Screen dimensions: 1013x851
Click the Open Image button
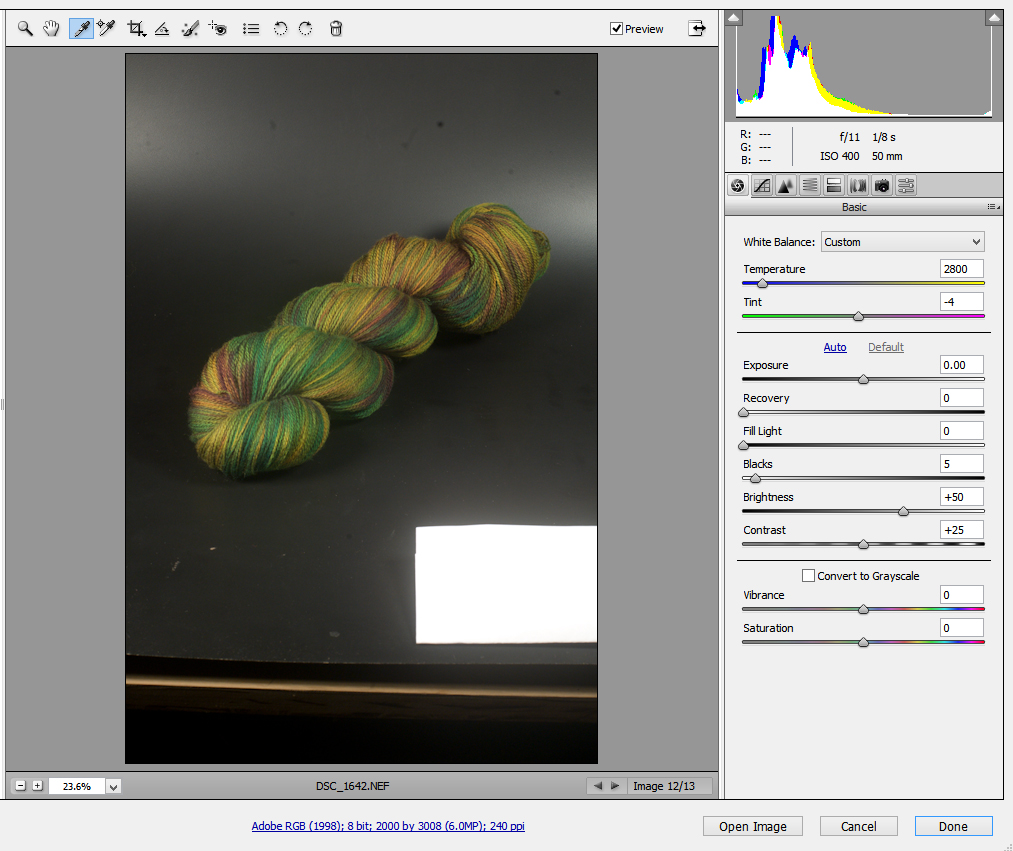click(x=752, y=826)
